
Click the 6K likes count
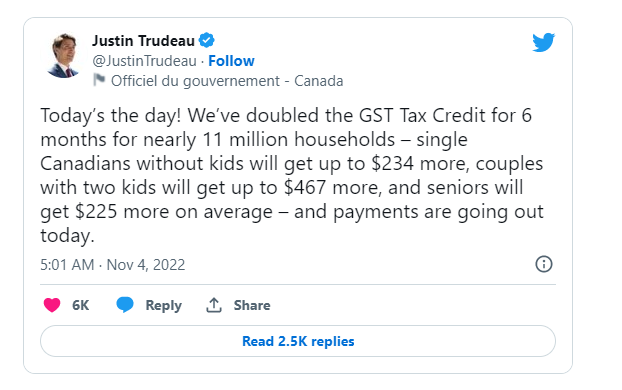[81, 305]
